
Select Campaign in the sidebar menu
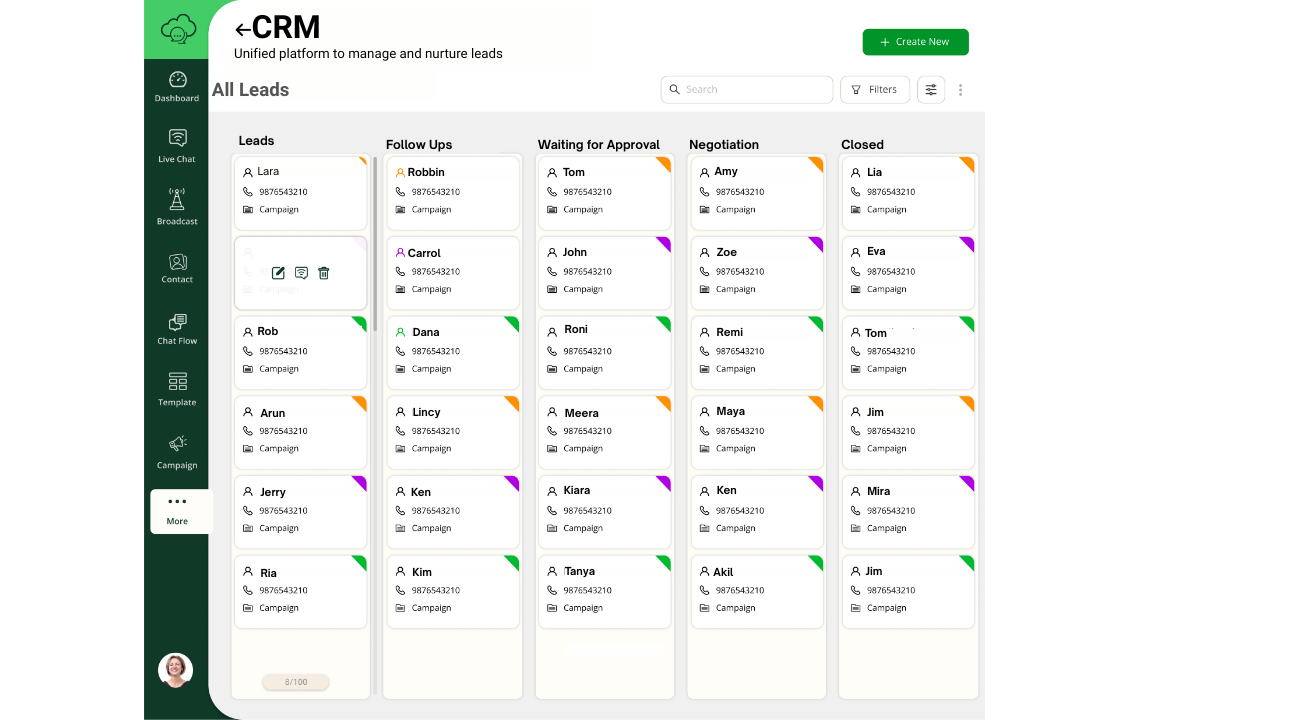[x=177, y=451]
